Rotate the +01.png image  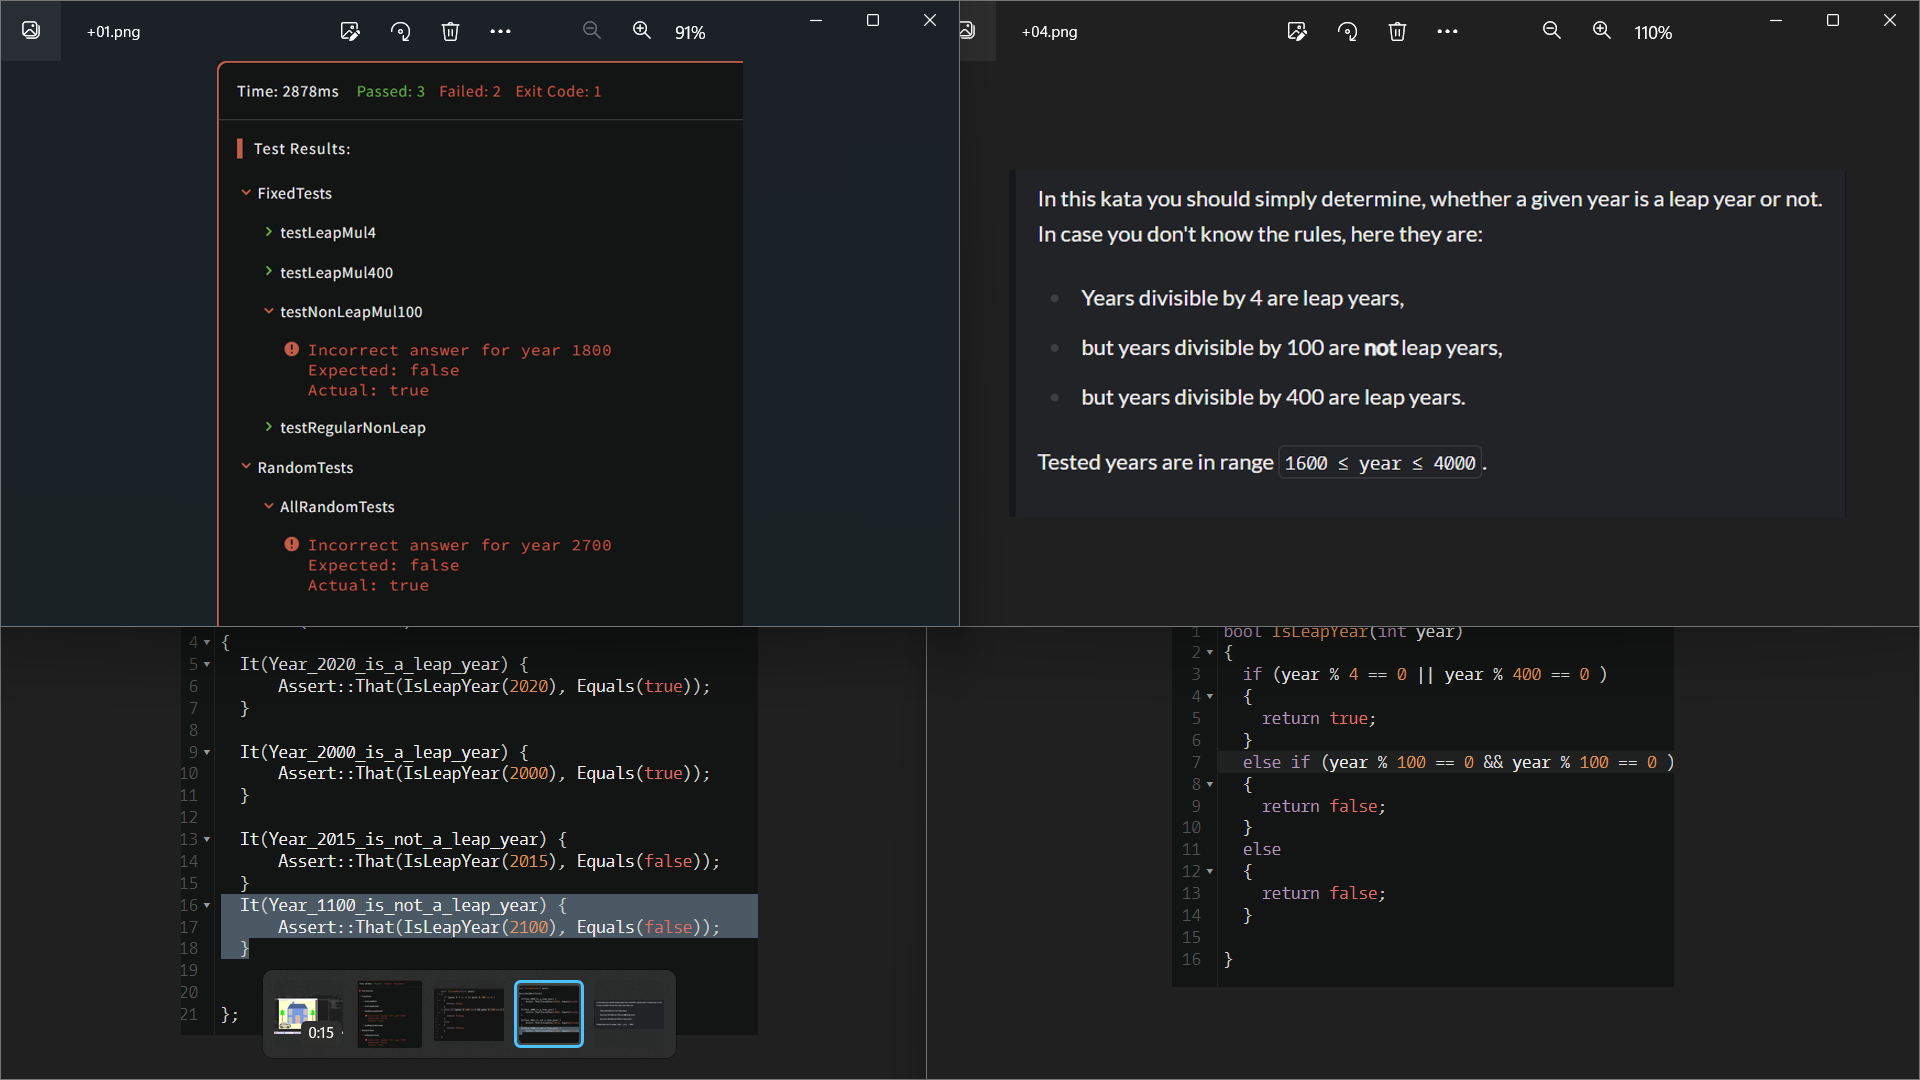pos(400,32)
